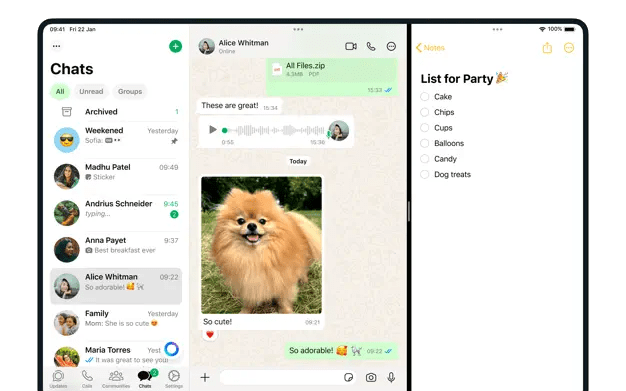The height and width of the screenshot is (391, 626).
Task: Tap the split view divider handle
Action: tap(409, 211)
